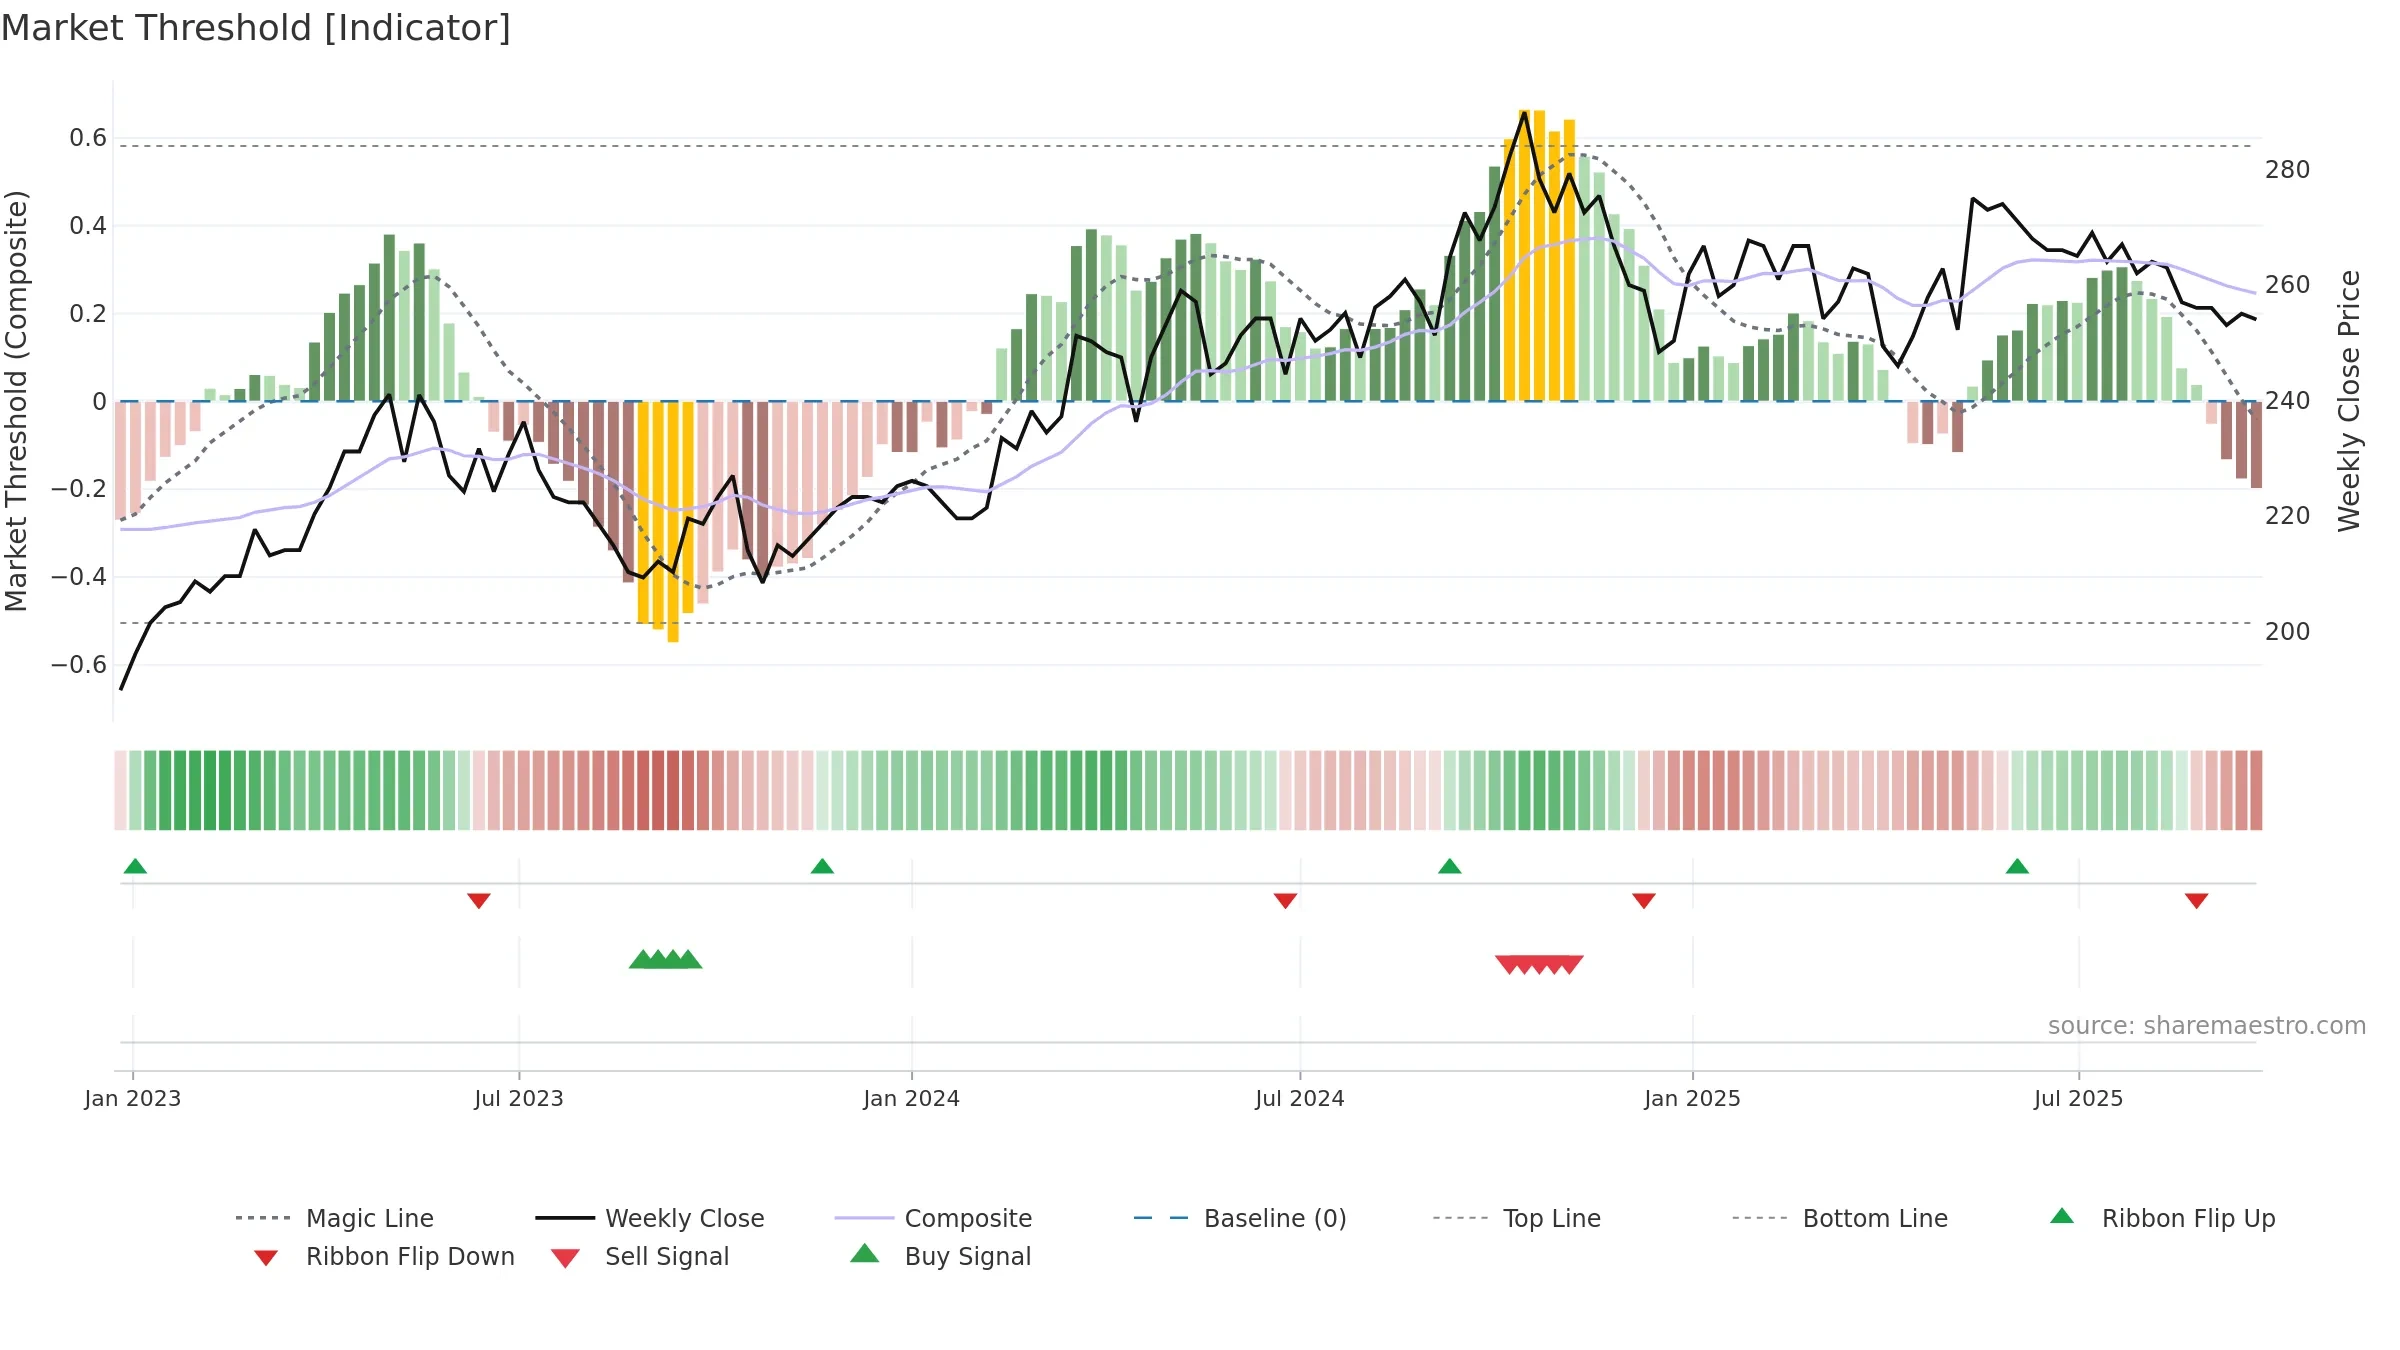The height and width of the screenshot is (1350, 2400).
Task: Toggle the Composite legend entry
Action: [933, 1218]
